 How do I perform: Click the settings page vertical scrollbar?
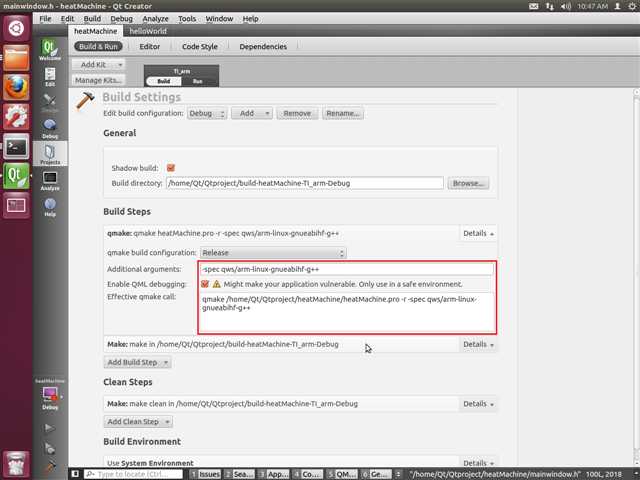click(x=636, y=278)
